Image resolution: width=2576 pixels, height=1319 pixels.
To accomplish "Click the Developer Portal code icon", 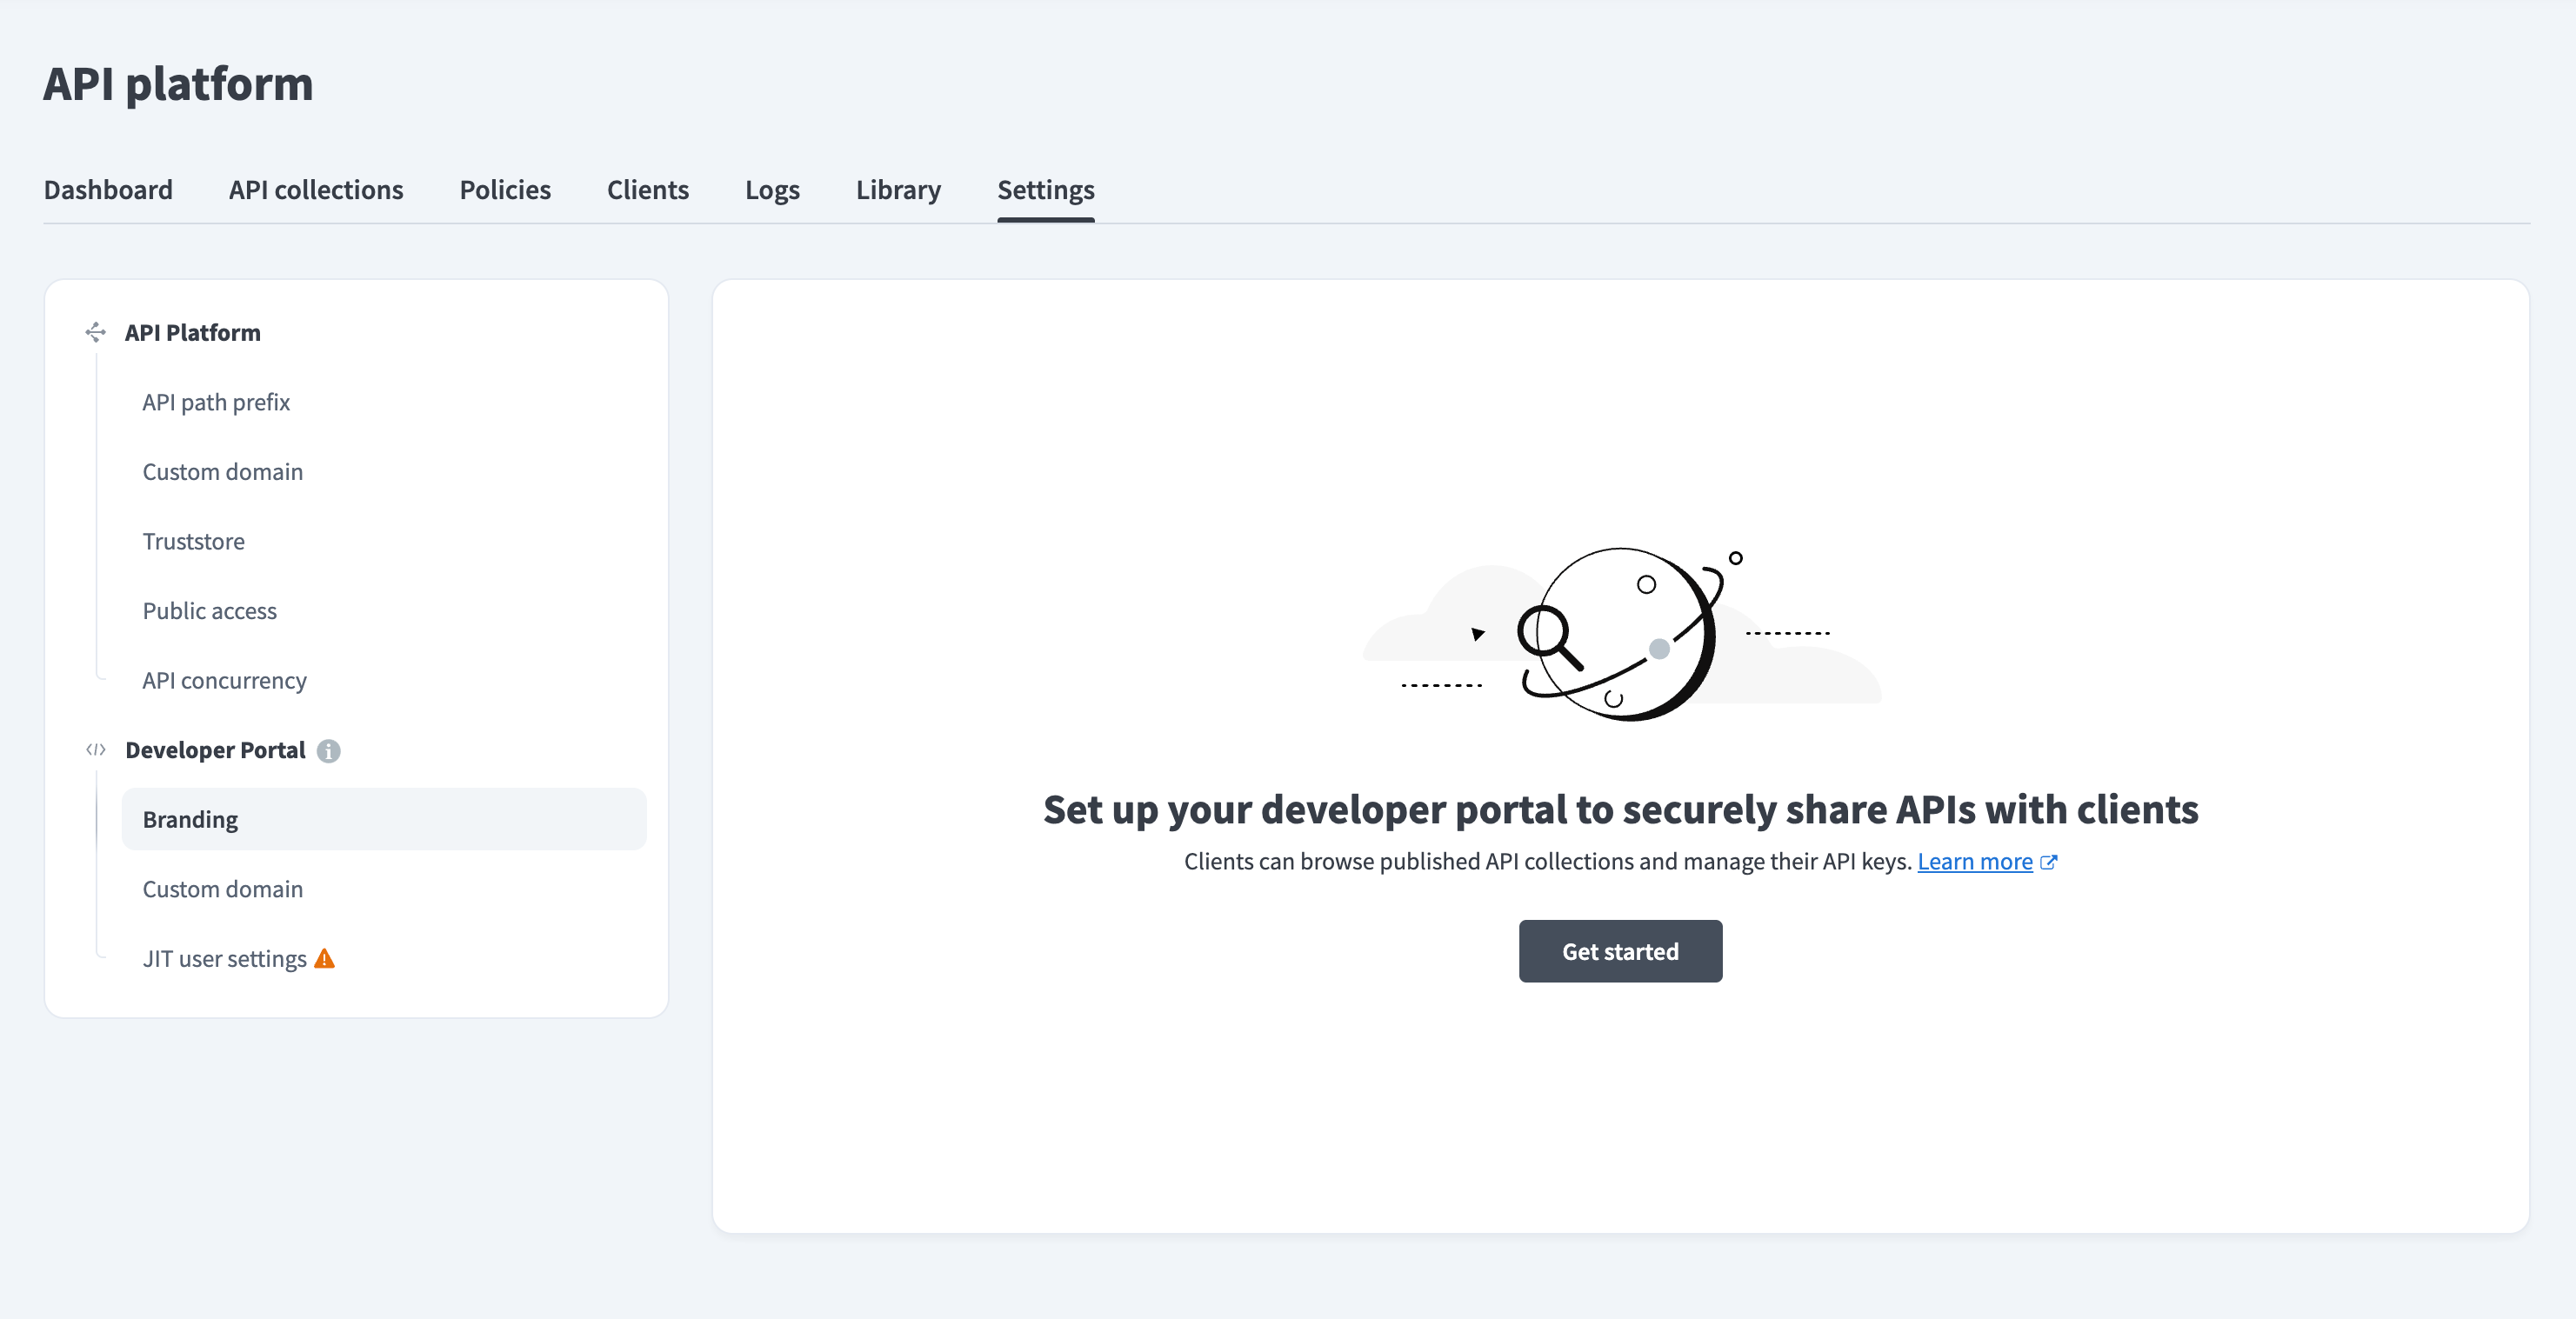I will tap(96, 749).
